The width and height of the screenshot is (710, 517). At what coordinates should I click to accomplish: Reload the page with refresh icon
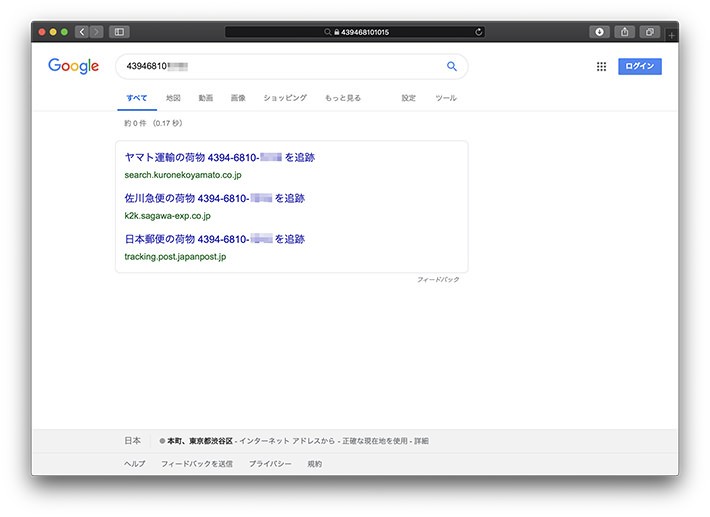click(x=479, y=32)
